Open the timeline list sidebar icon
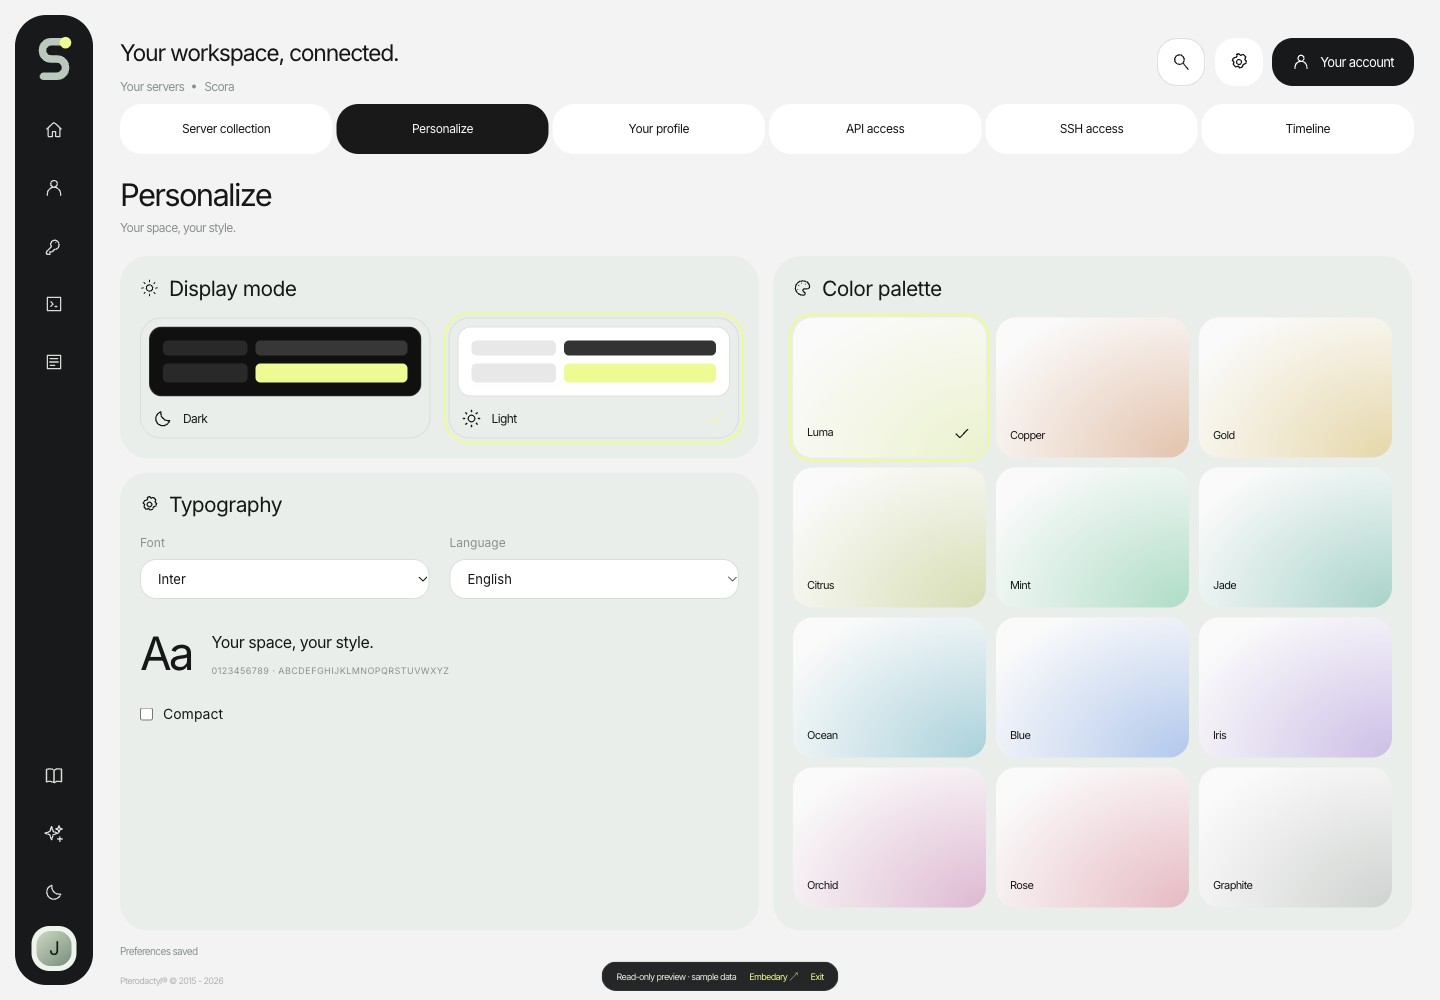This screenshot has height=1000, width=1440. [54, 362]
